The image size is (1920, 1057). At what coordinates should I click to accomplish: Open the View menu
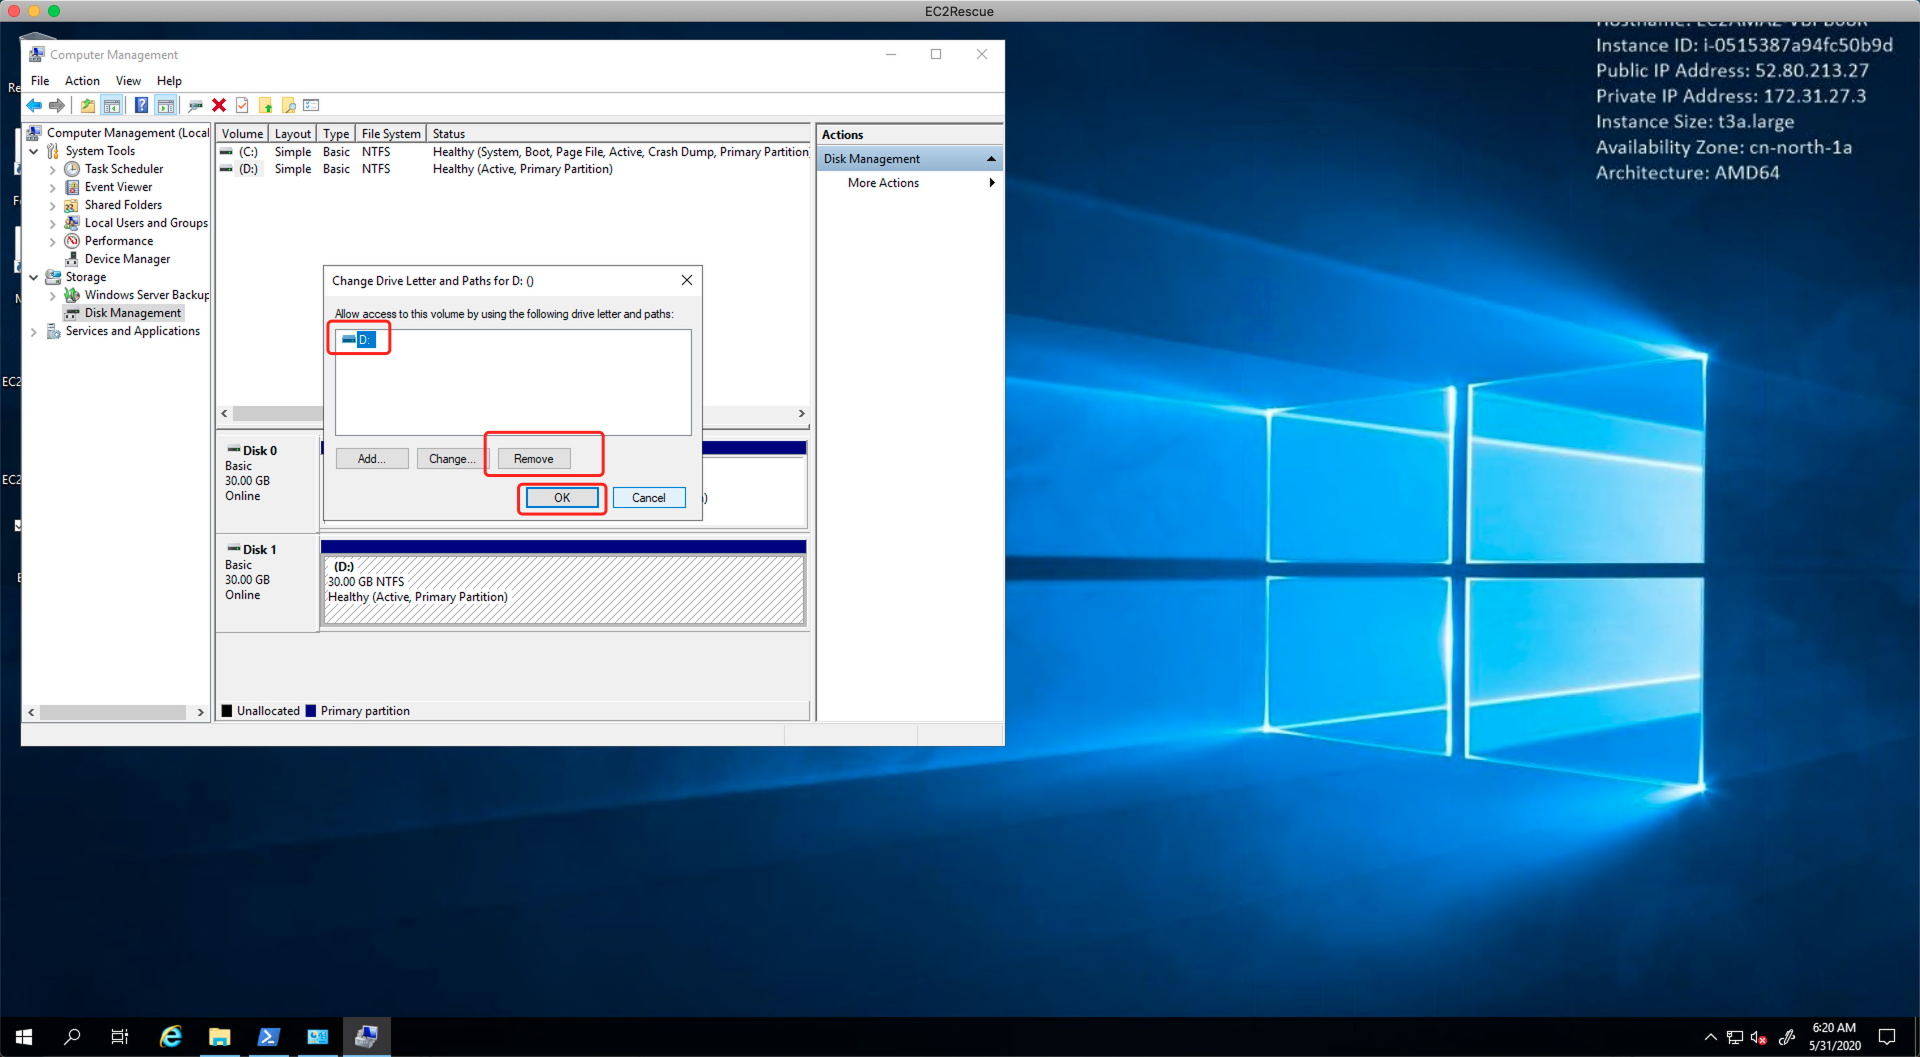click(128, 81)
